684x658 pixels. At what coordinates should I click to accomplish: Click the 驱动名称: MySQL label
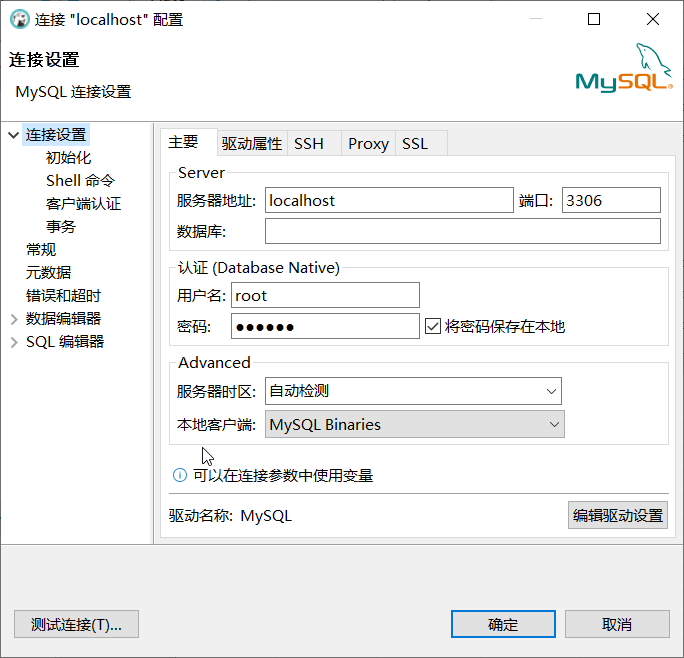[x=230, y=516]
